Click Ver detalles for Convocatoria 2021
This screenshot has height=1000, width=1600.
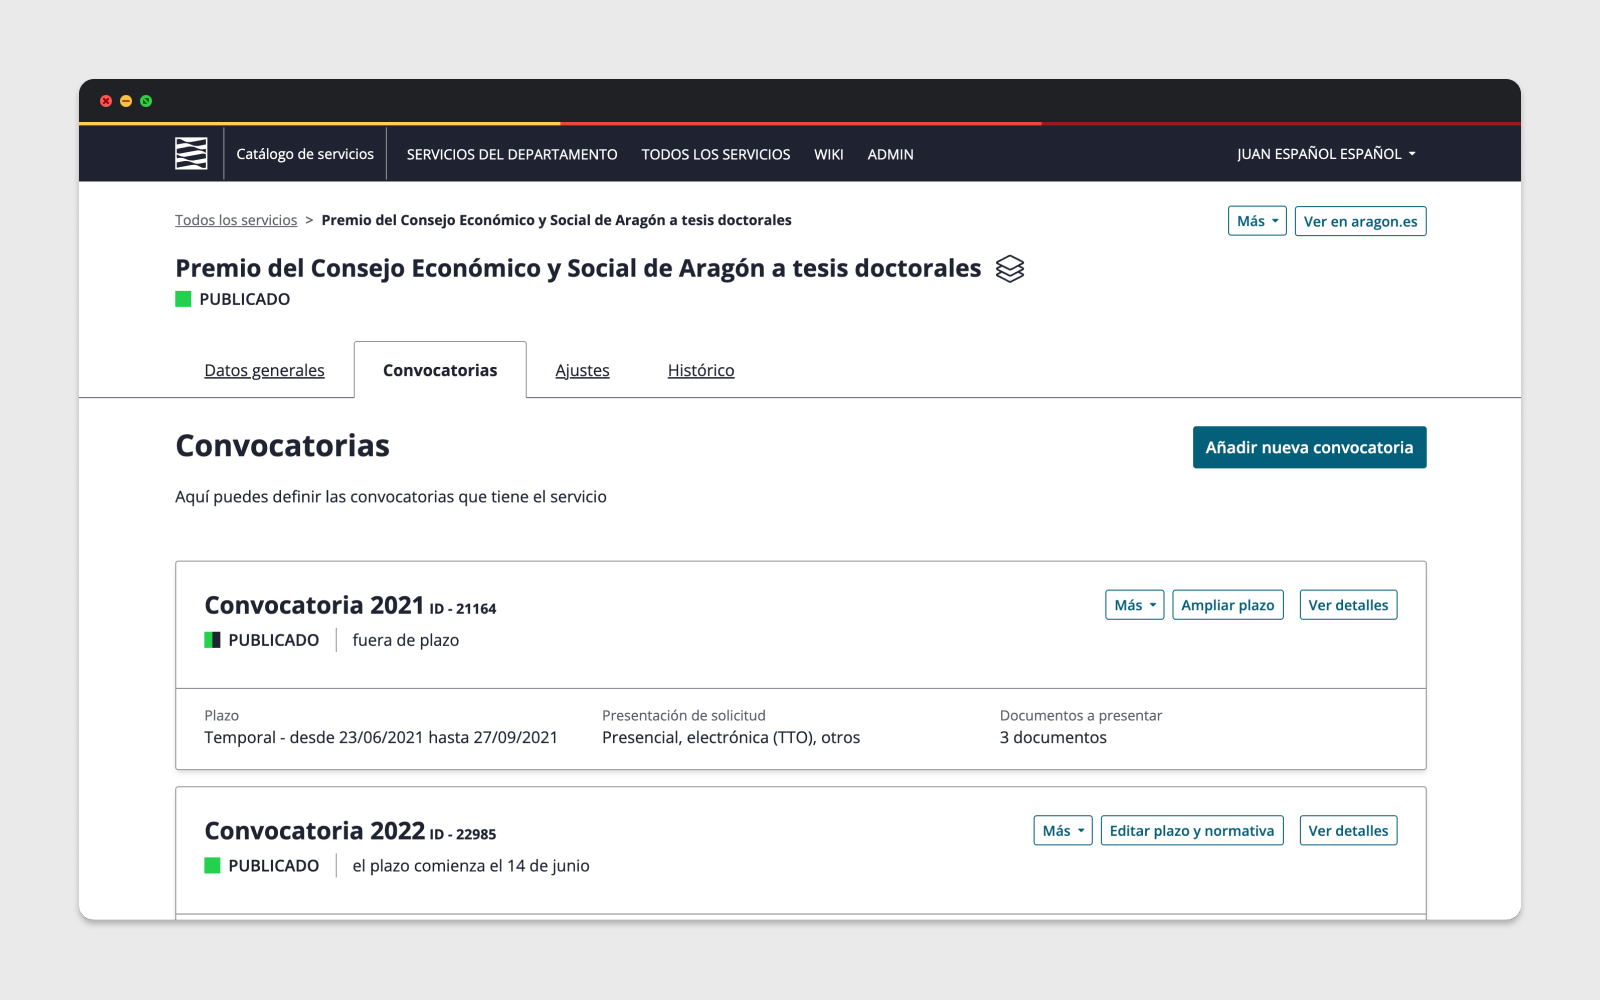(x=1348, y=605)
